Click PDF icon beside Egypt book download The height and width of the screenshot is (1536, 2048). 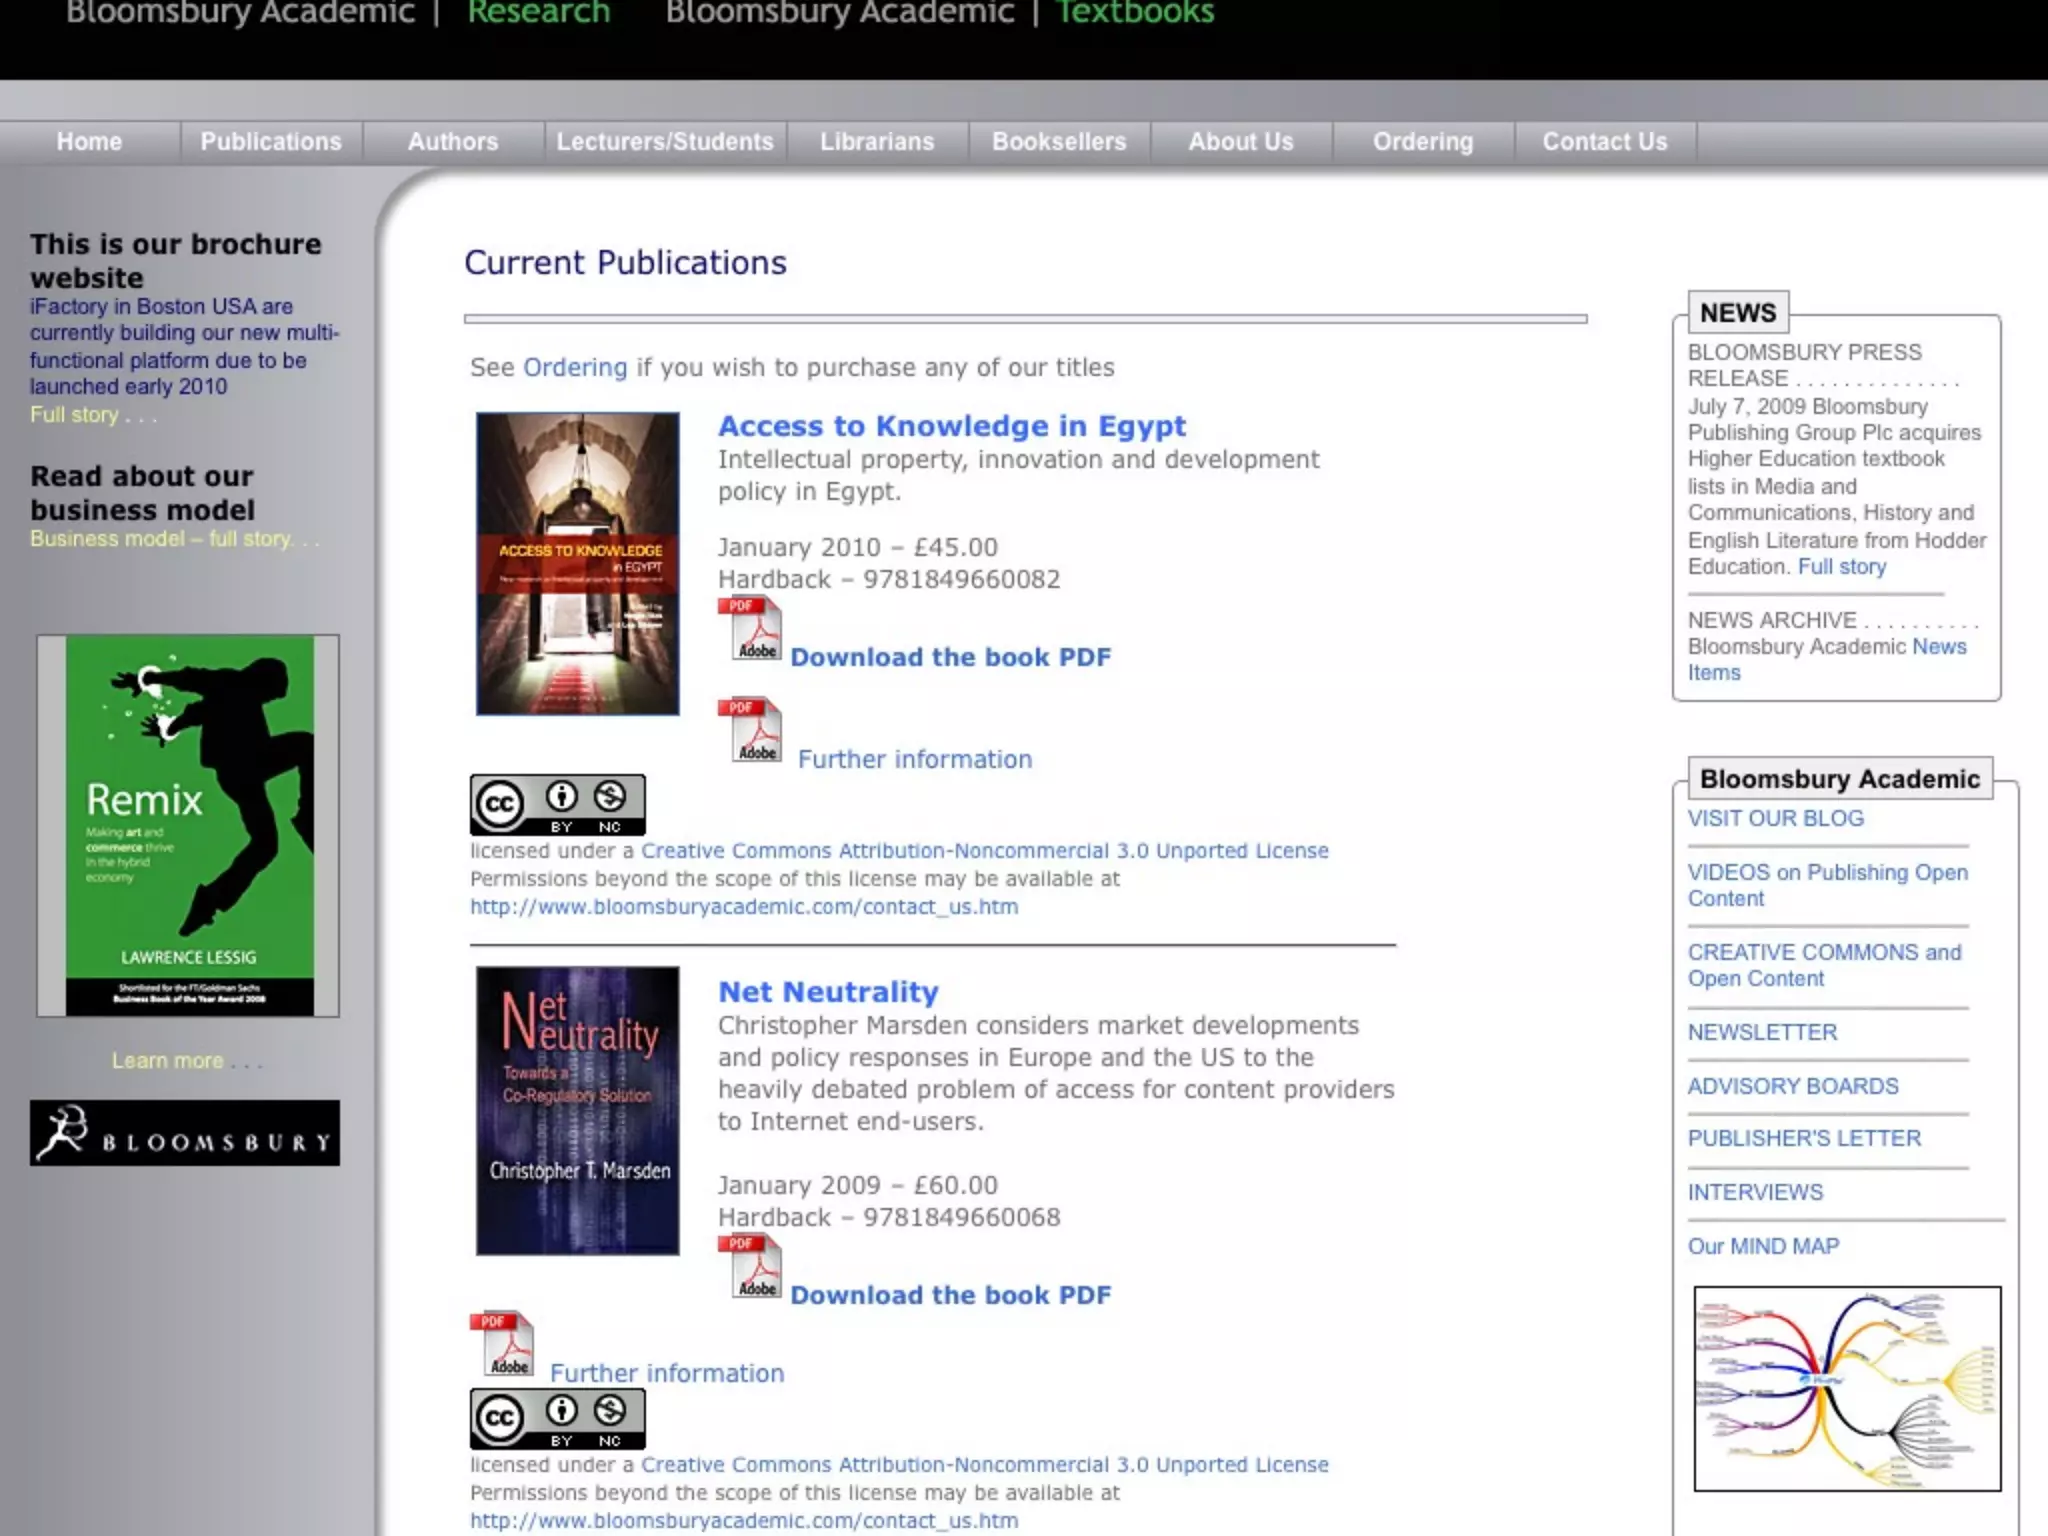(749, 629)
